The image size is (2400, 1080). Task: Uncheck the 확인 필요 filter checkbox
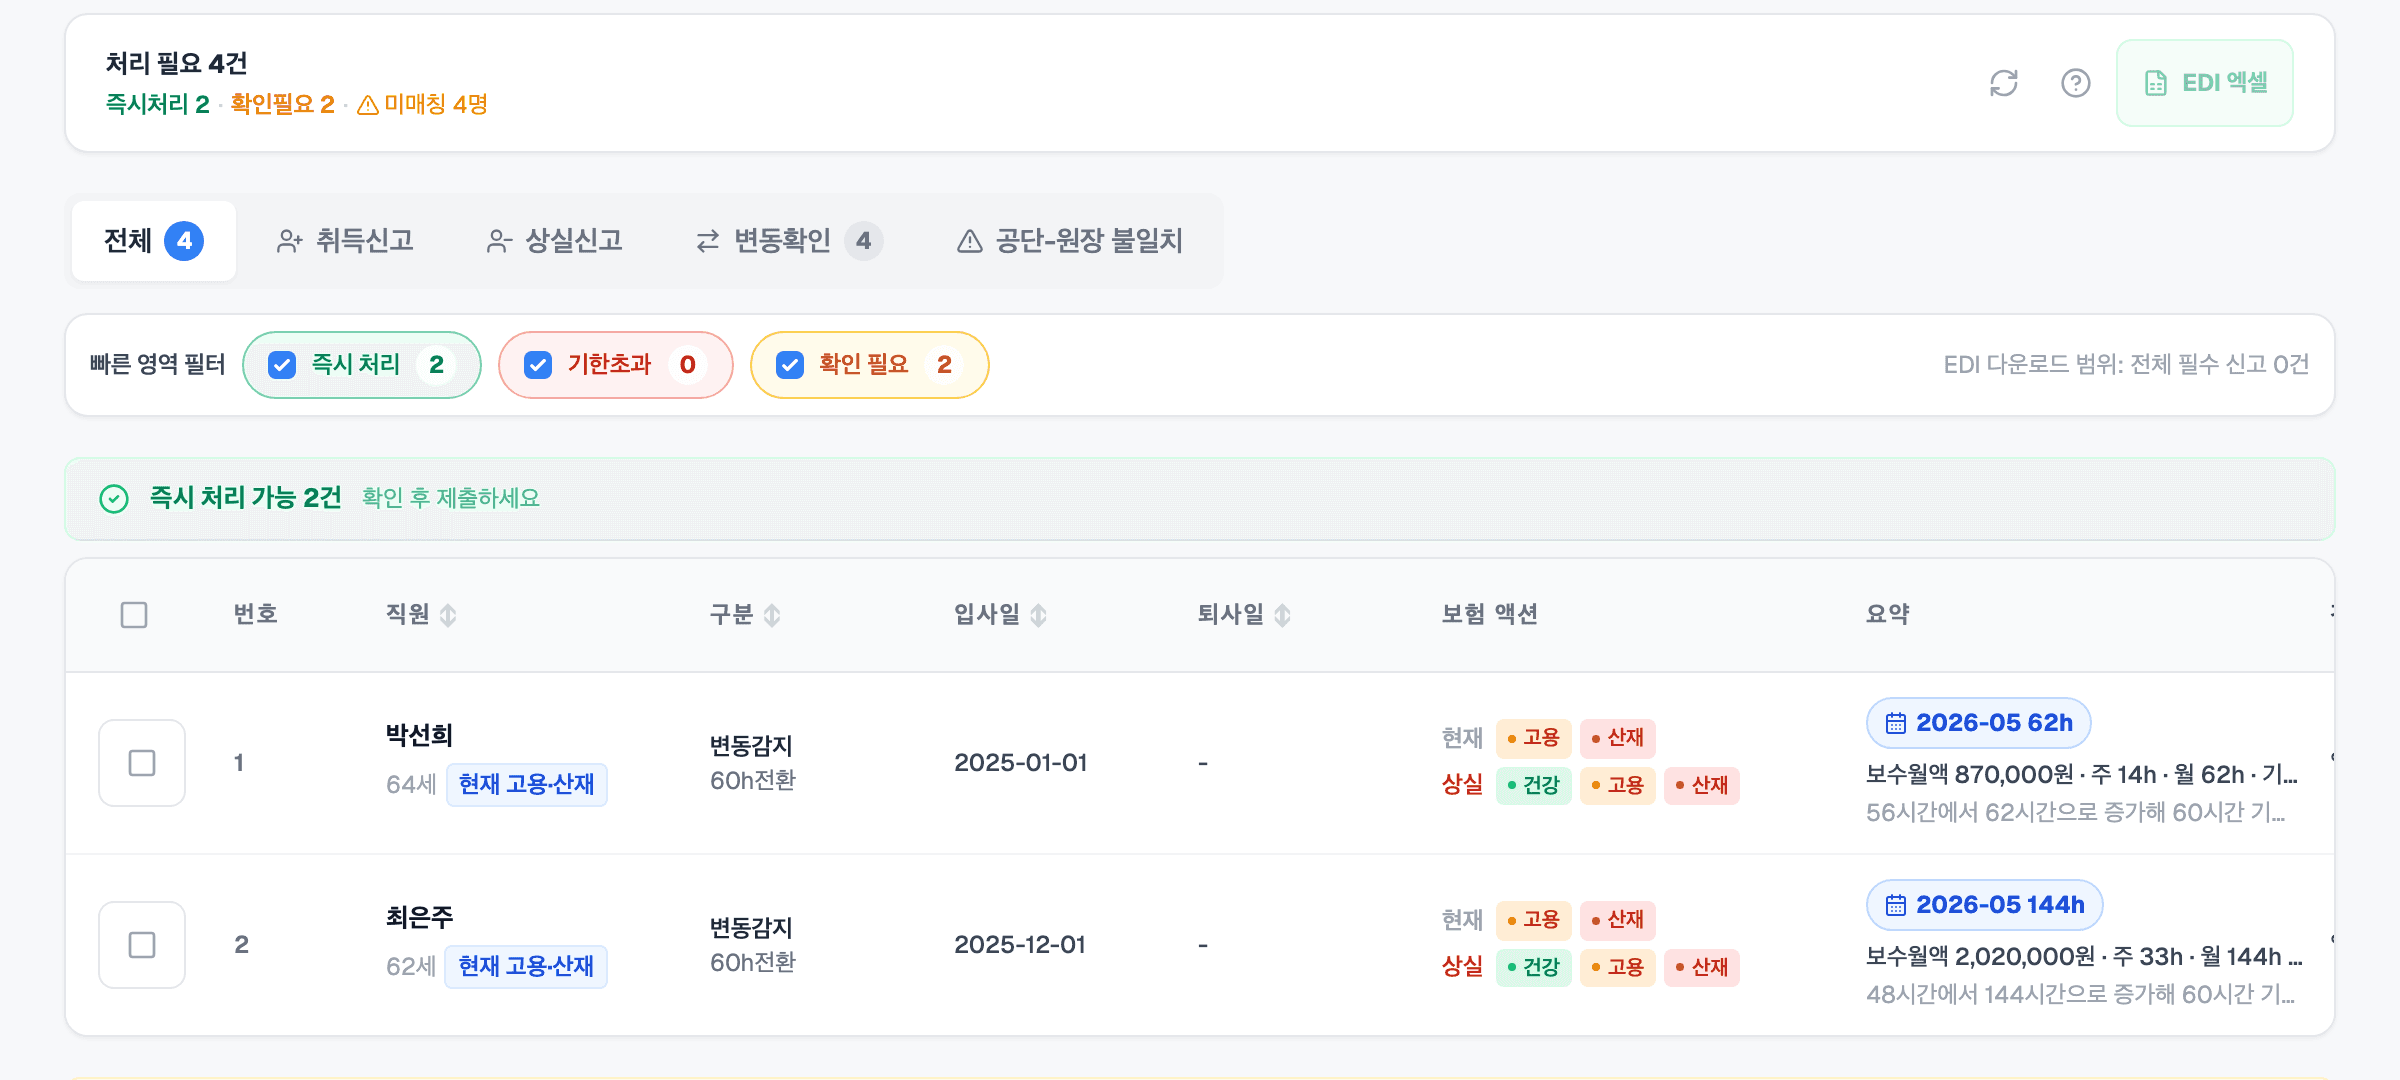click(790, 365)
